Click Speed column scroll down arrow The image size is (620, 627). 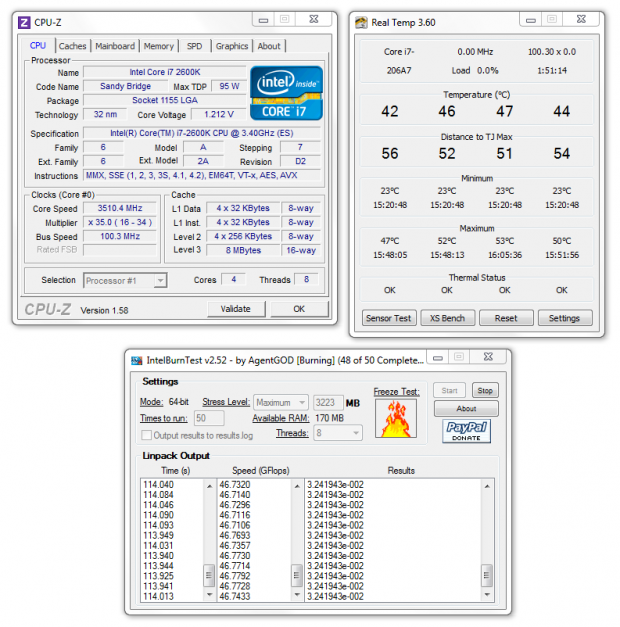[x=297, y=595]
